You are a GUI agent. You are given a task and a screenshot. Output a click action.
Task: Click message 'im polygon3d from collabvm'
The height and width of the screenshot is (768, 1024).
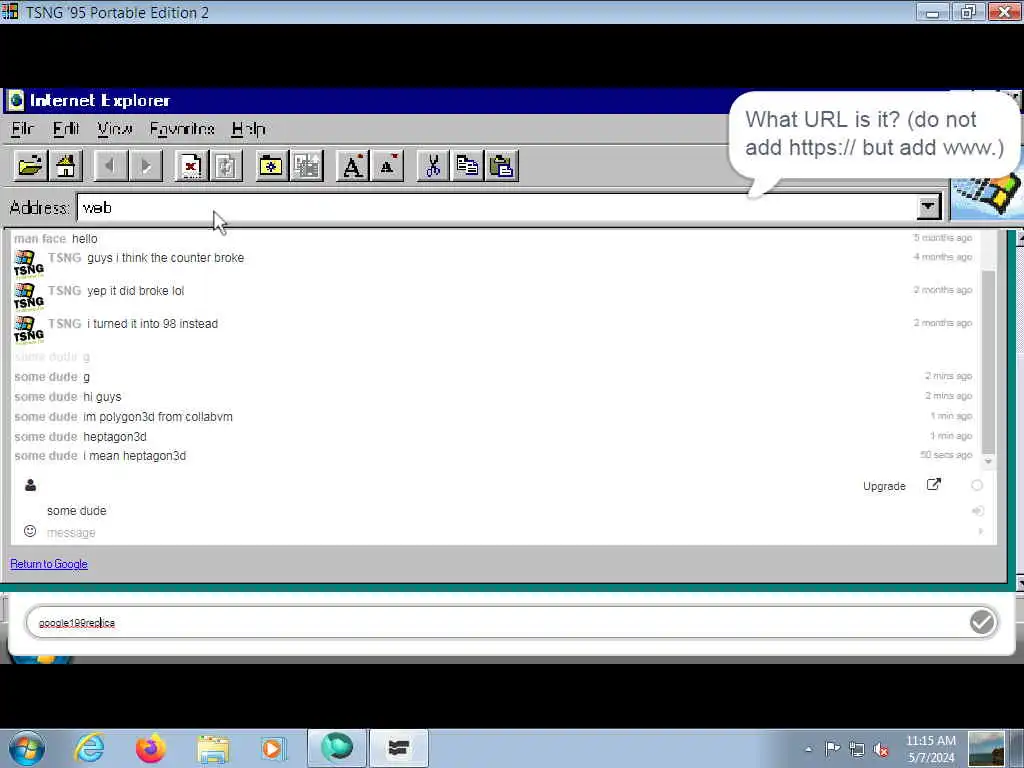(x=158, y=417)
